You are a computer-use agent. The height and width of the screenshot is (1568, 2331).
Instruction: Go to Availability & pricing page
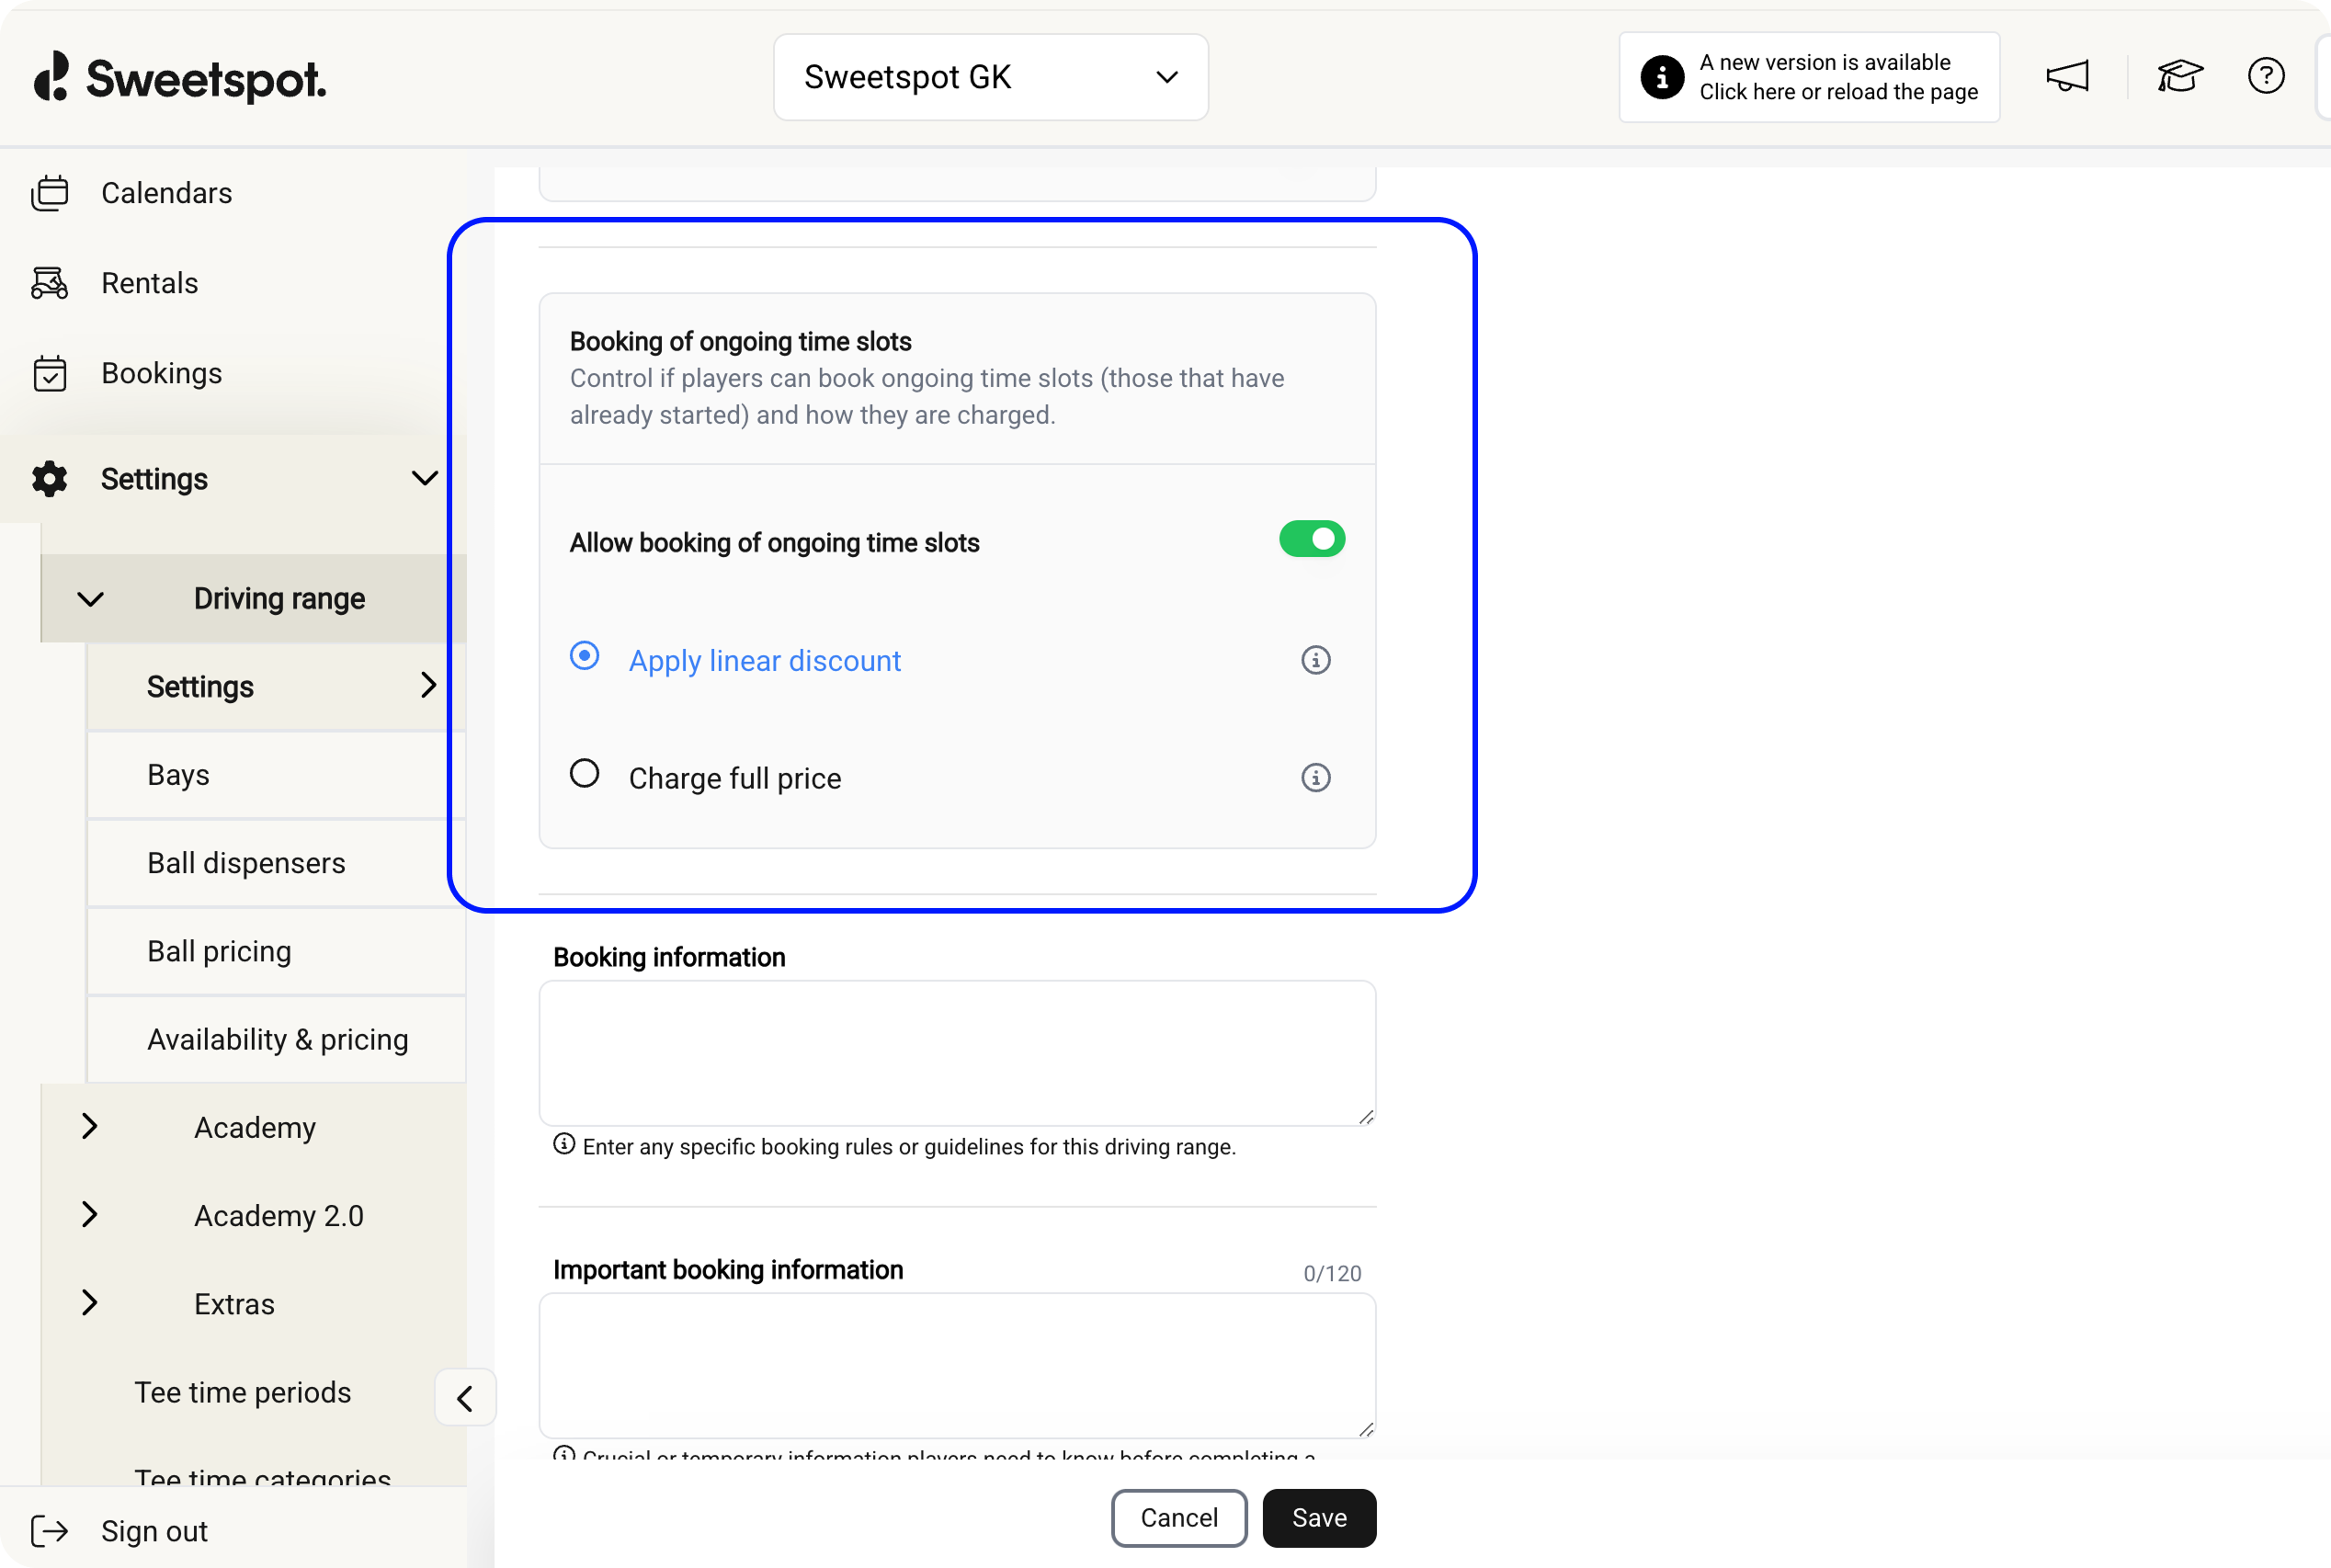(x=277, y=1040)
